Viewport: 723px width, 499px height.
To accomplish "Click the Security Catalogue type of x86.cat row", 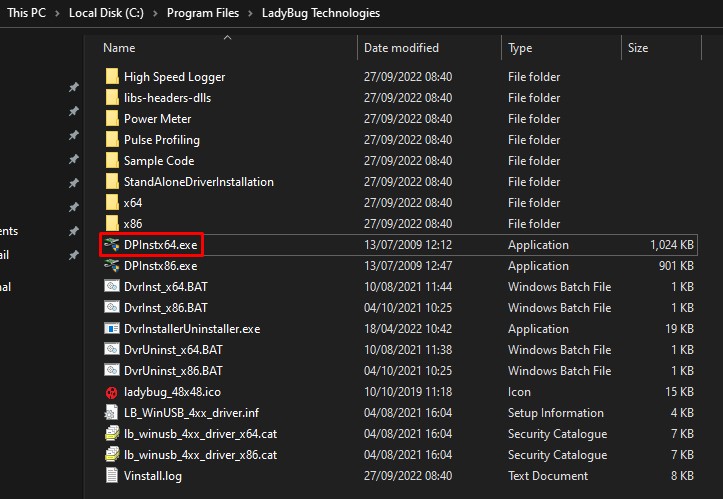I will click(x=557, y=455).
